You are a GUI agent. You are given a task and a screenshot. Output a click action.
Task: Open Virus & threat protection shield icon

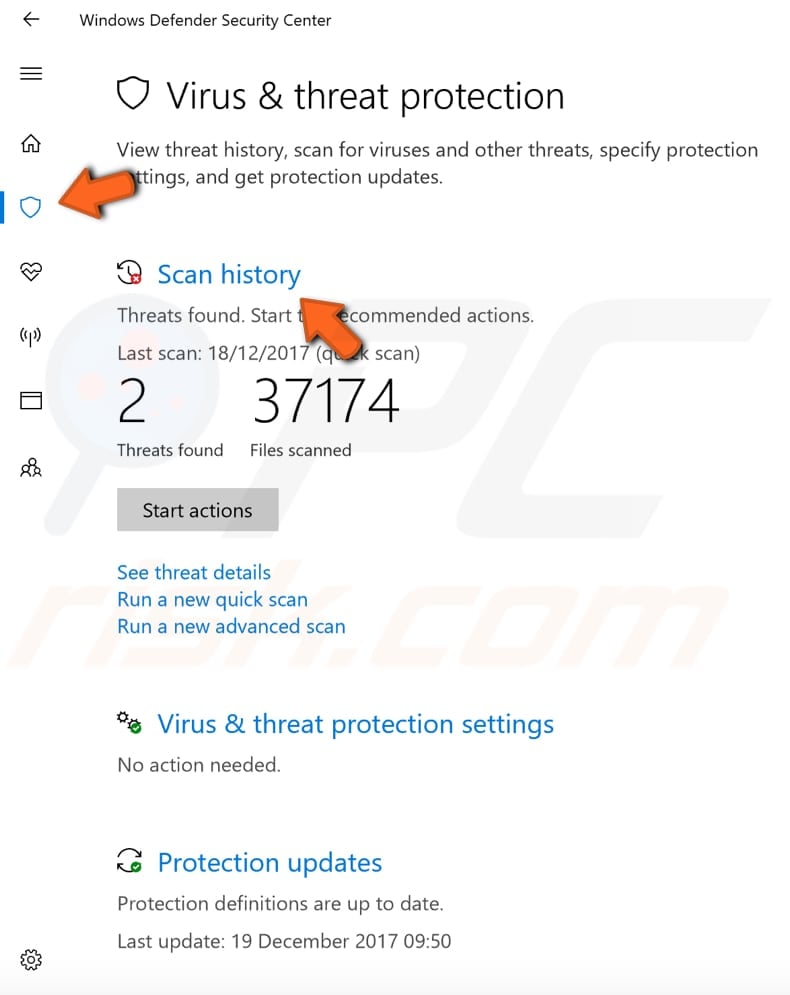click(x=30, y=207)
